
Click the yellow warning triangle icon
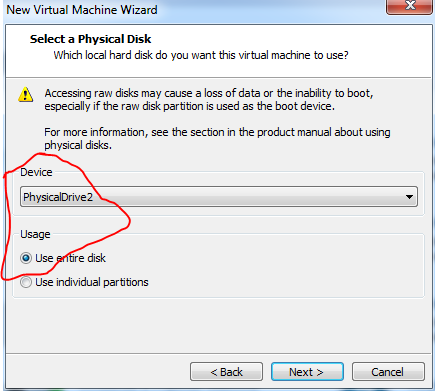coord(25,94)
